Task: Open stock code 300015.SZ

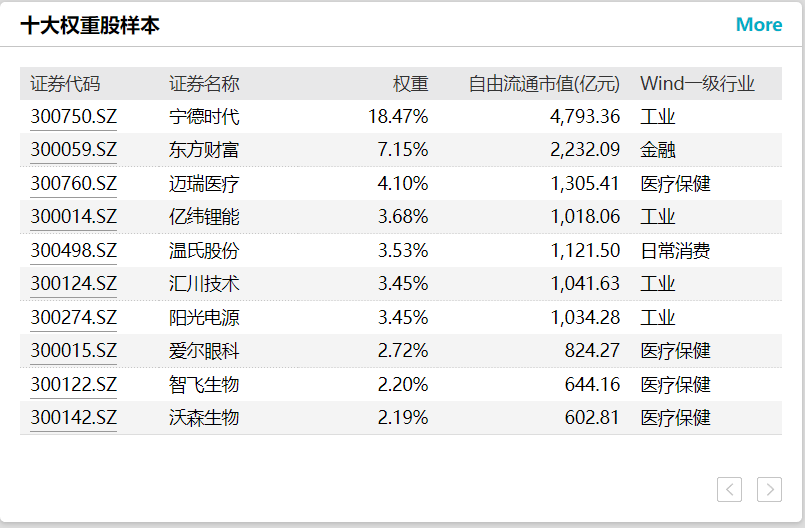Action: (73, 351)
